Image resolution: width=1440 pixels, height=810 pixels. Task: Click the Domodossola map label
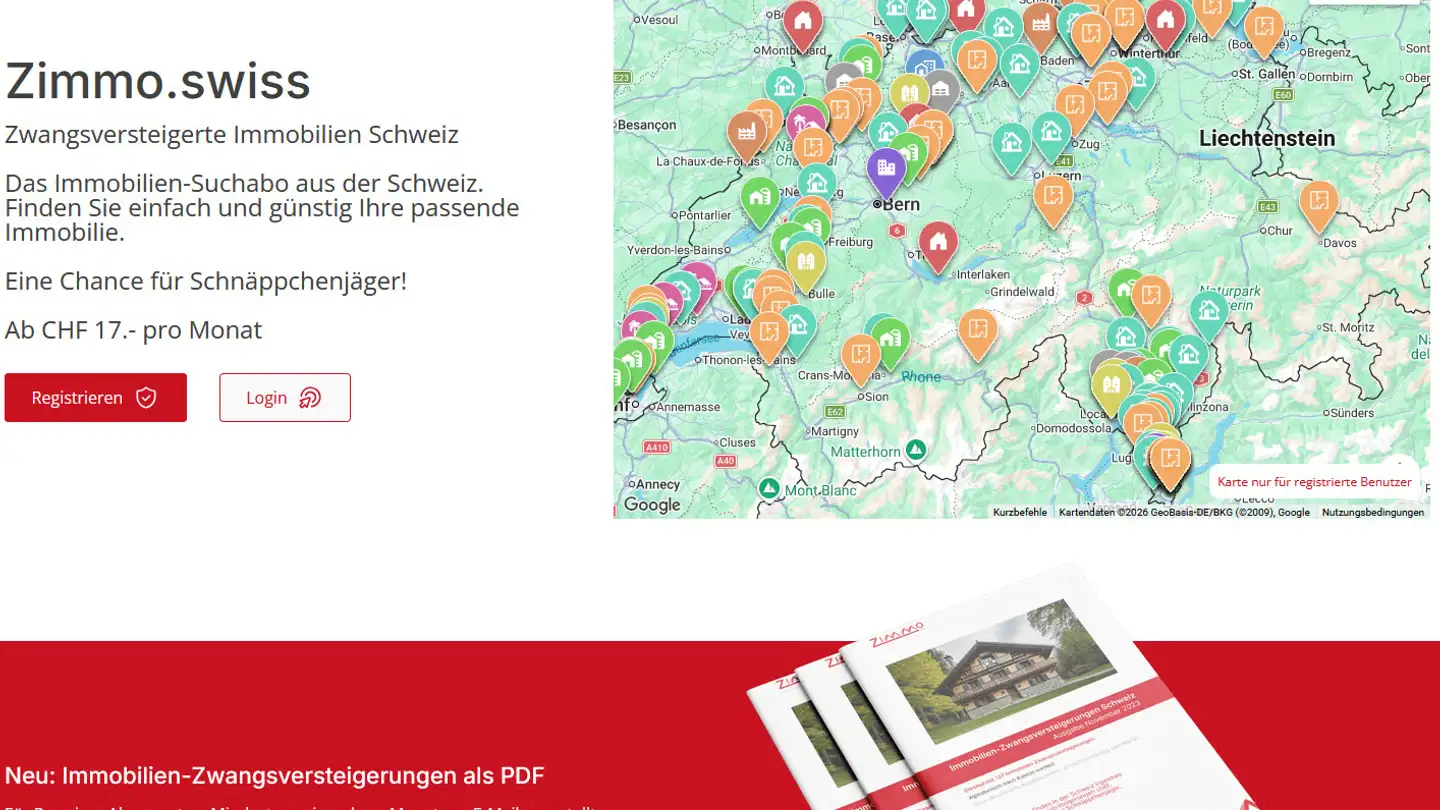[x=1072, y=428]
